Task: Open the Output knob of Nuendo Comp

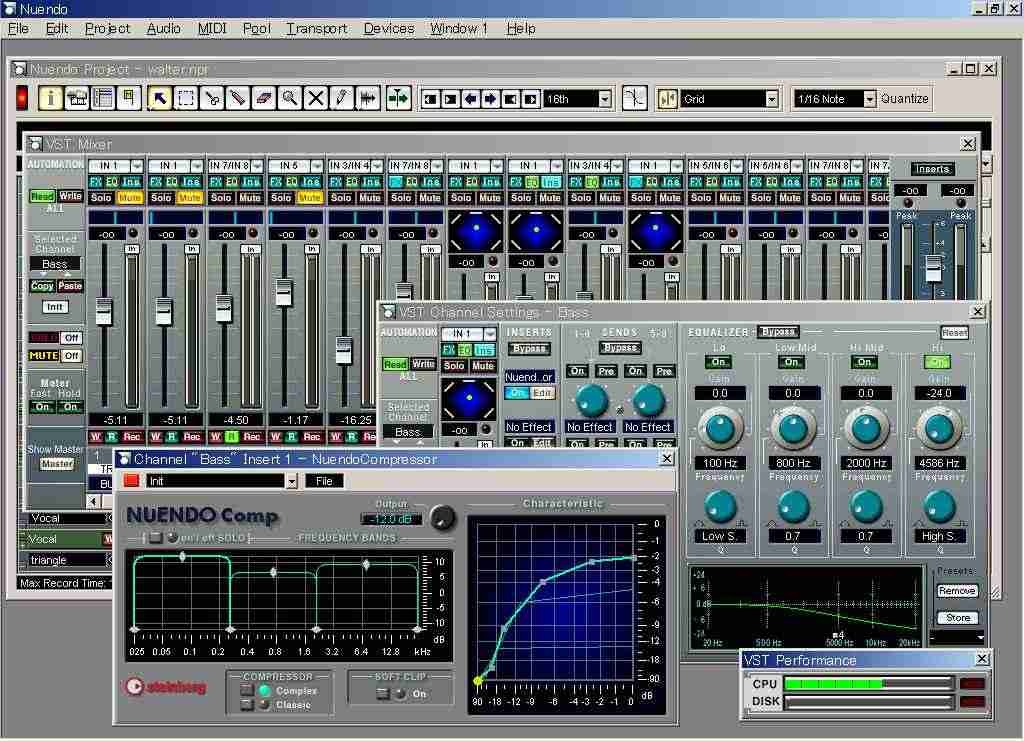Action: 442,518
